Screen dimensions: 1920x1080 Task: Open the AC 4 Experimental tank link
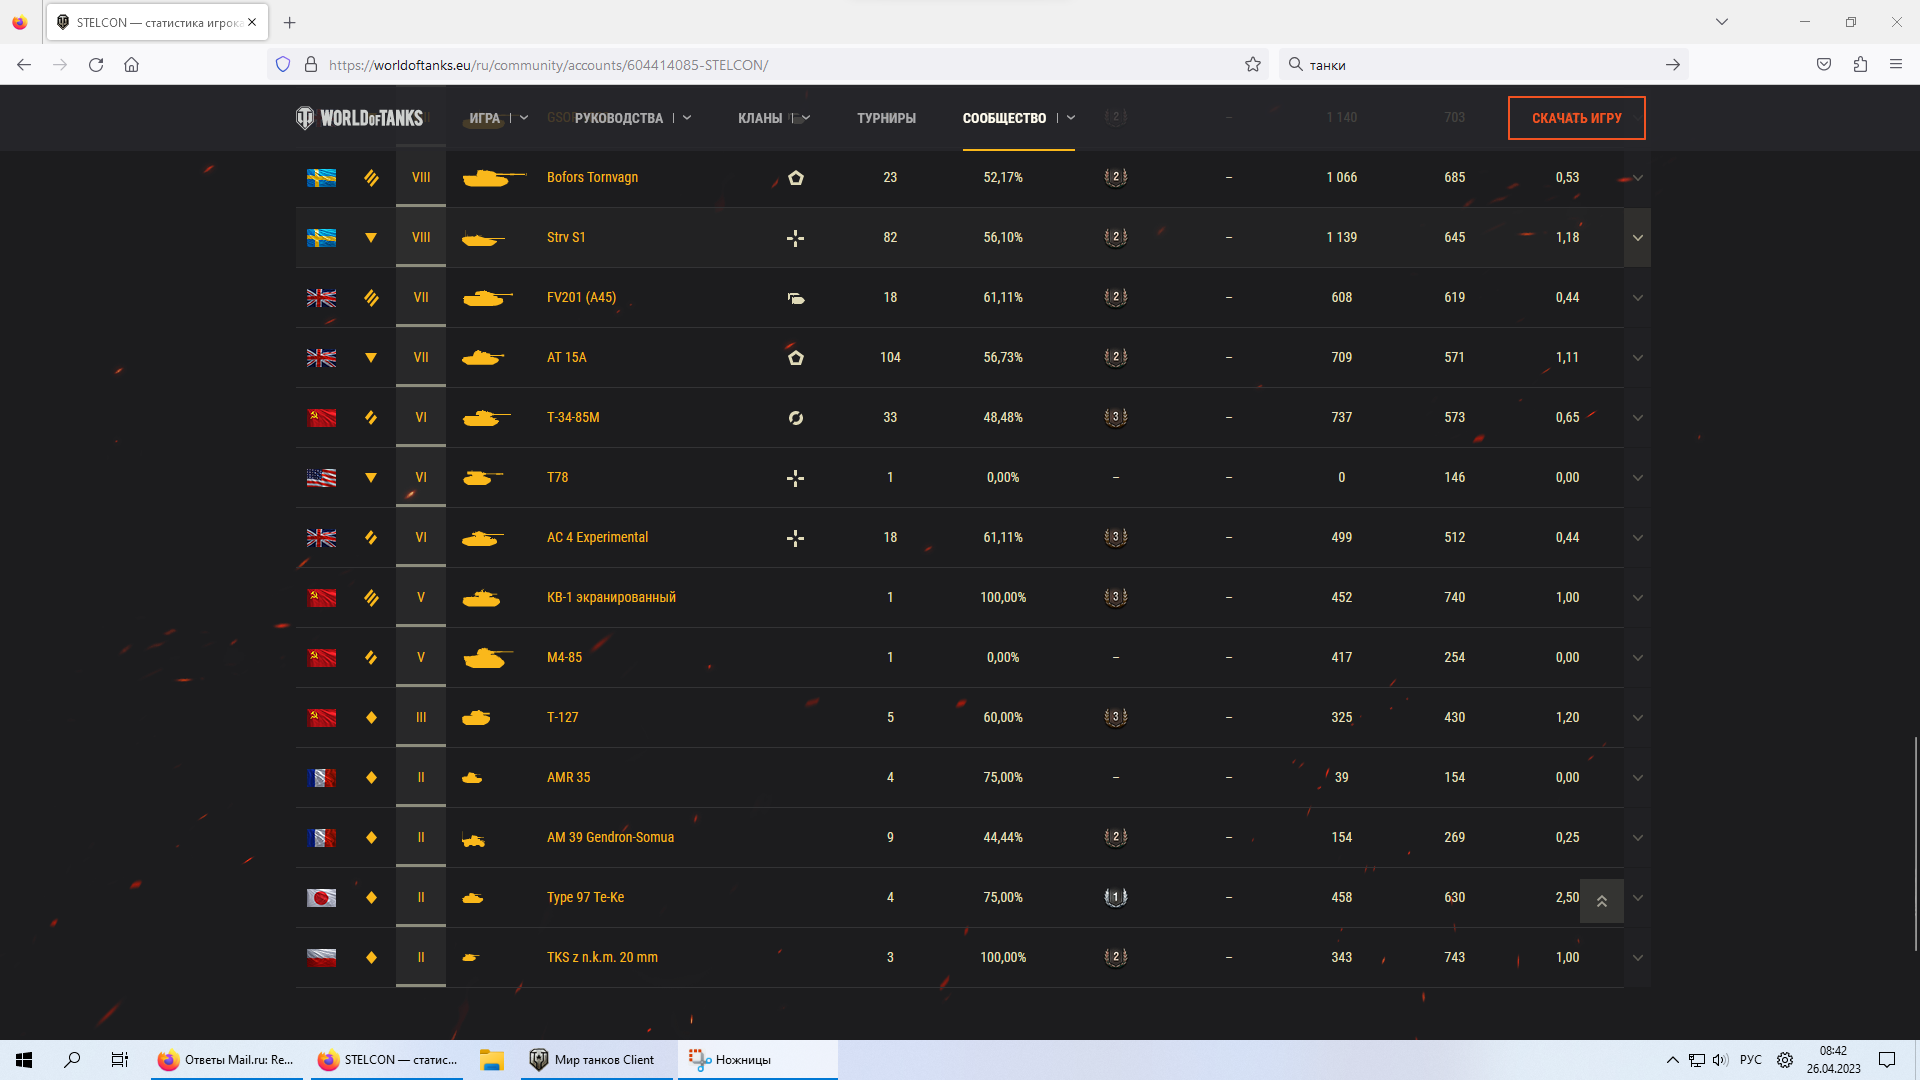click(597, 538)
